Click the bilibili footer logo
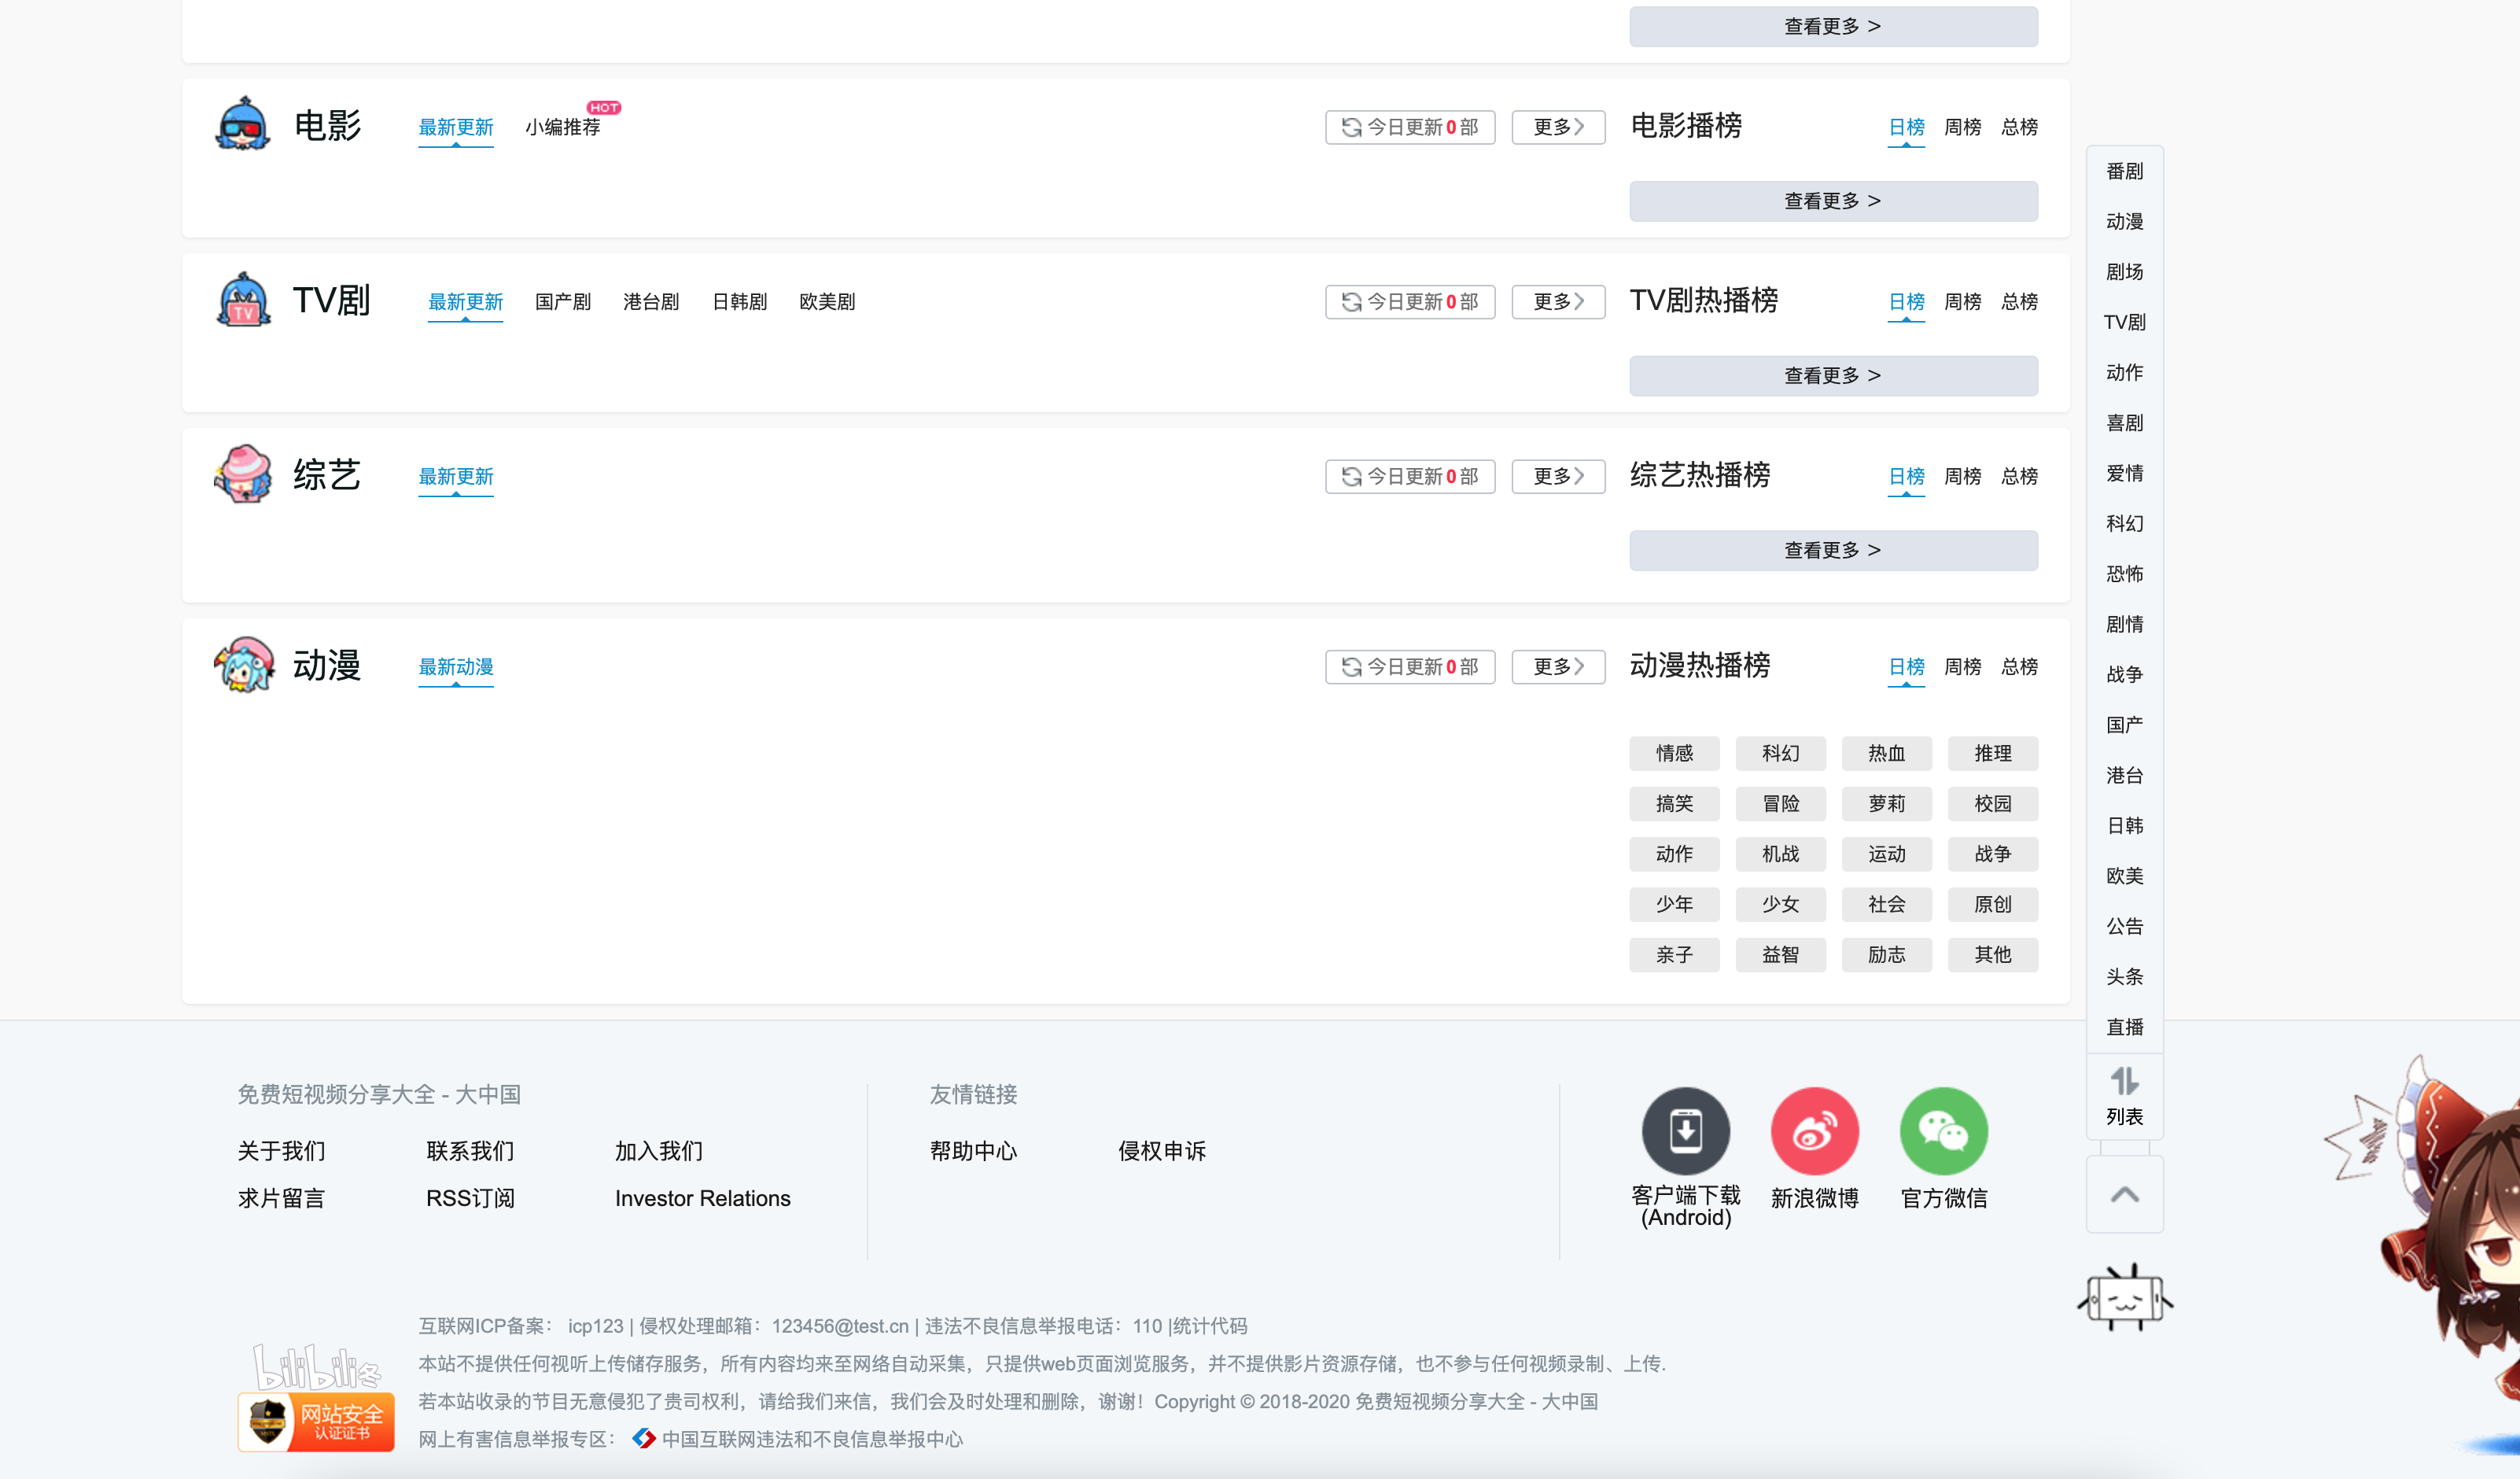 tap(316, 1366)
